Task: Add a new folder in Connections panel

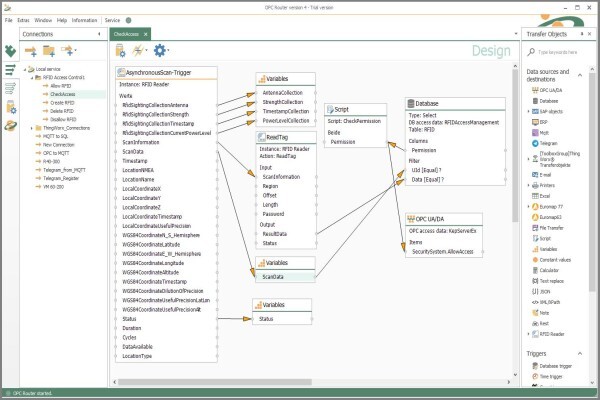Action: pos(49,51)
